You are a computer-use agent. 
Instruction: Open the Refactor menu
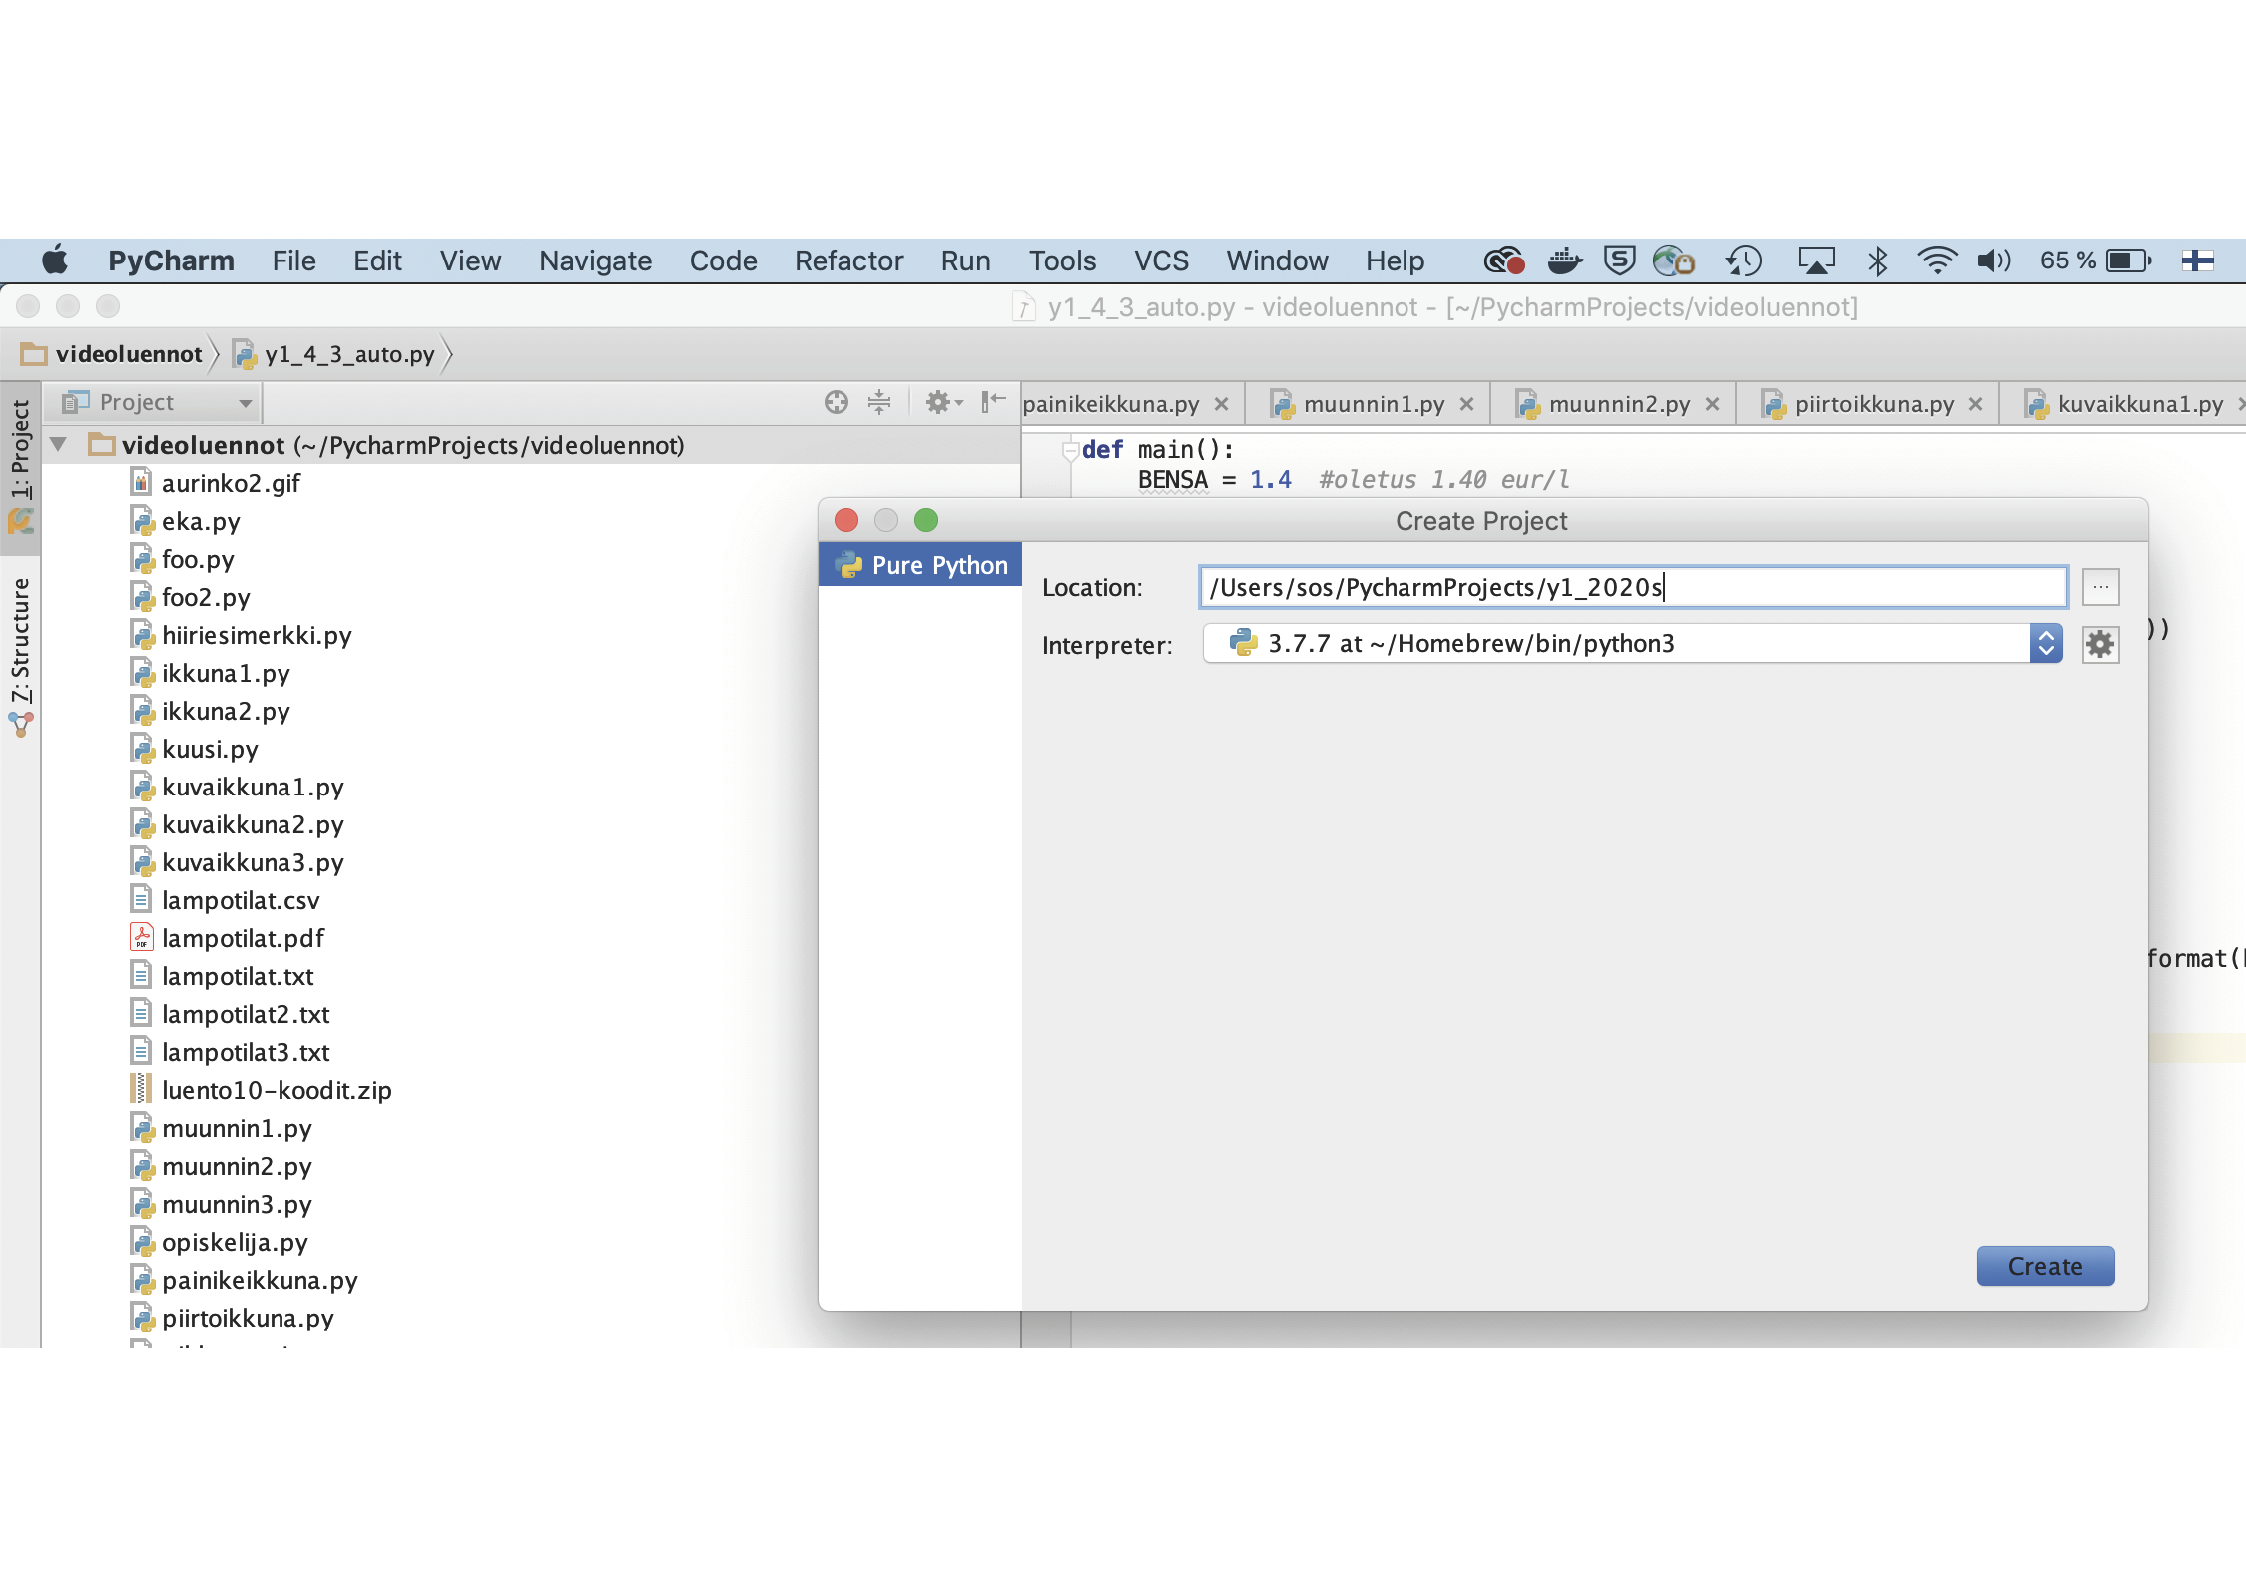[x=848, y=261]
